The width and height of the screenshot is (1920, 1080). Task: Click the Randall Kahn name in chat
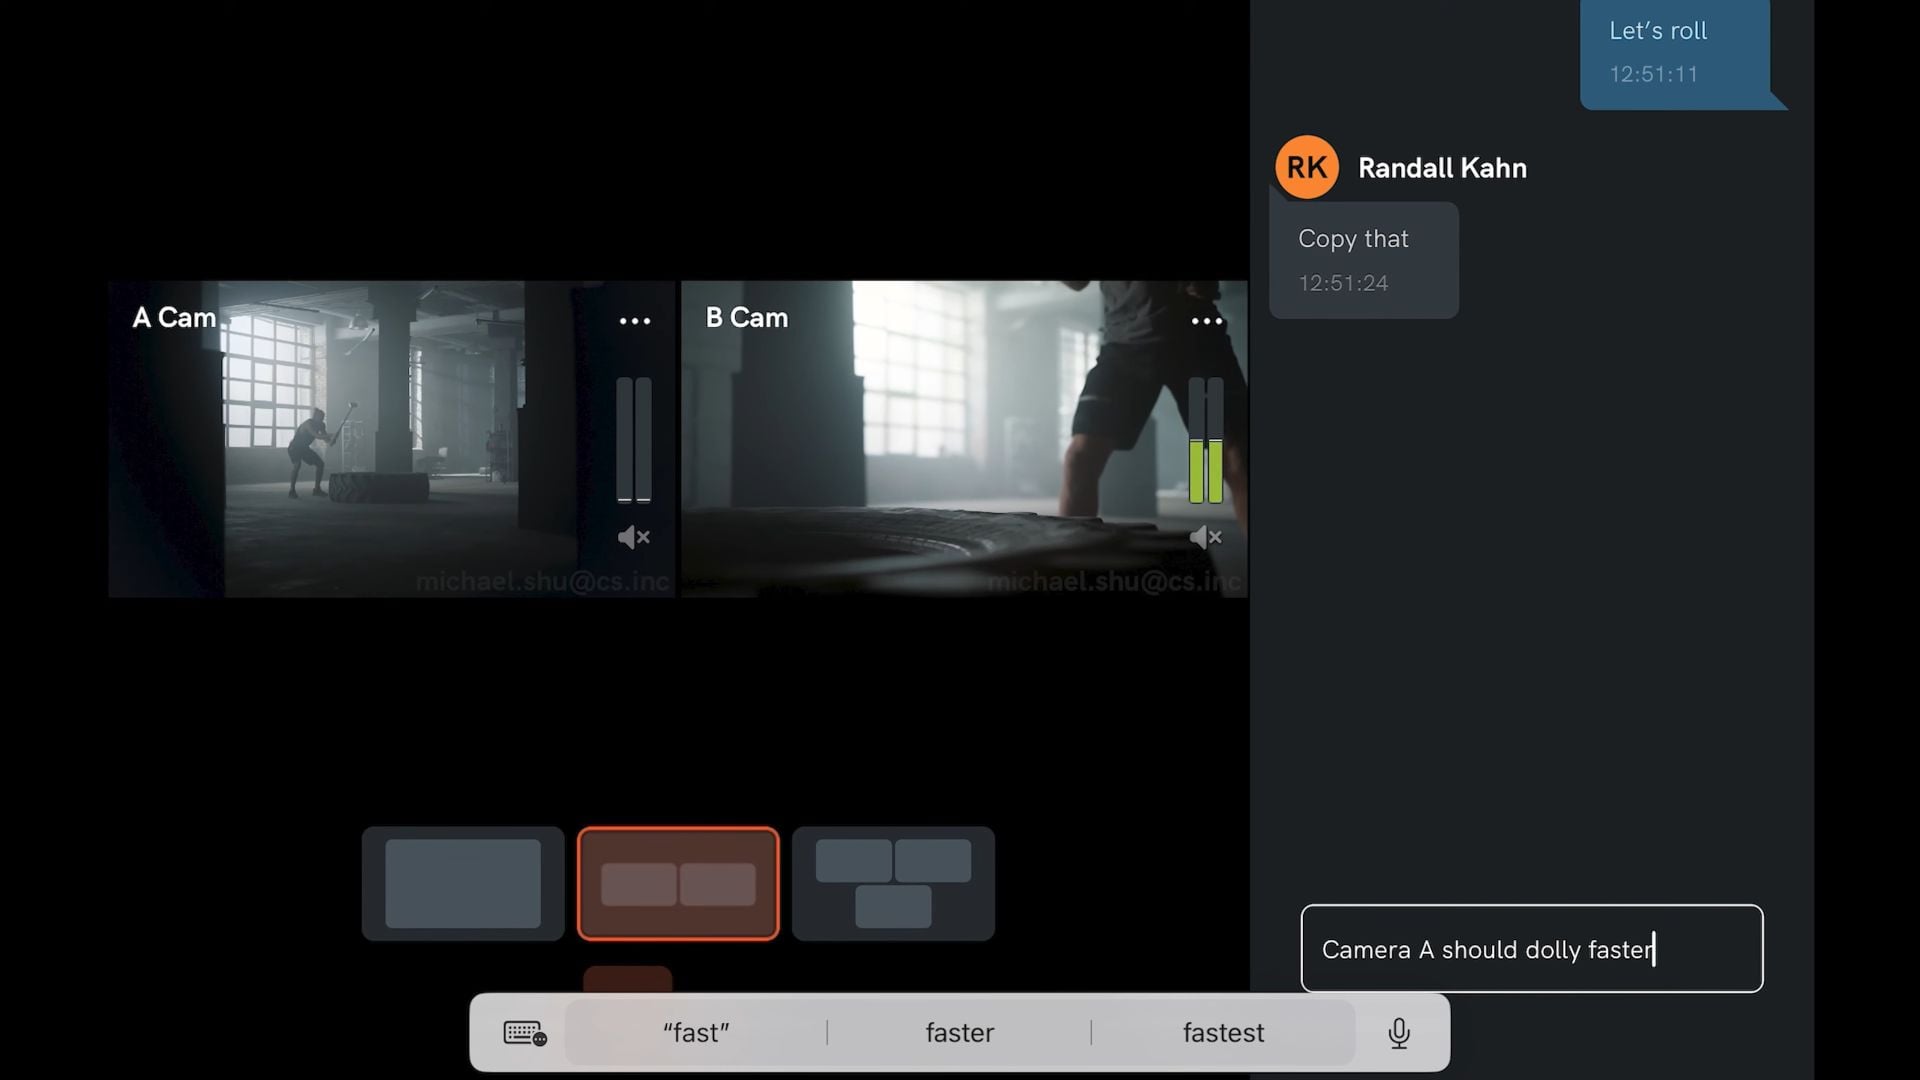point(1442,168)
